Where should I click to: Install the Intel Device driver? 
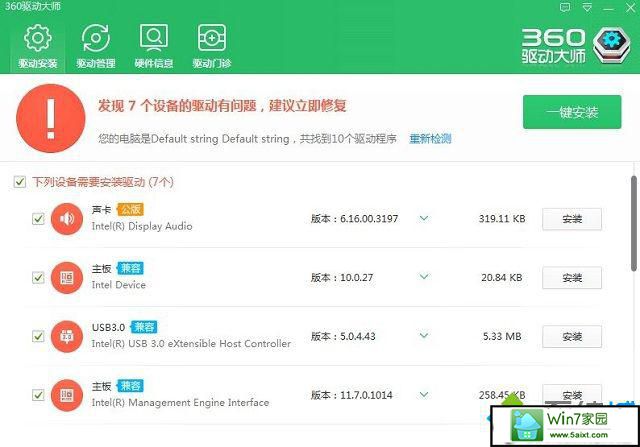pyautogui.click(x=572, y=278)
